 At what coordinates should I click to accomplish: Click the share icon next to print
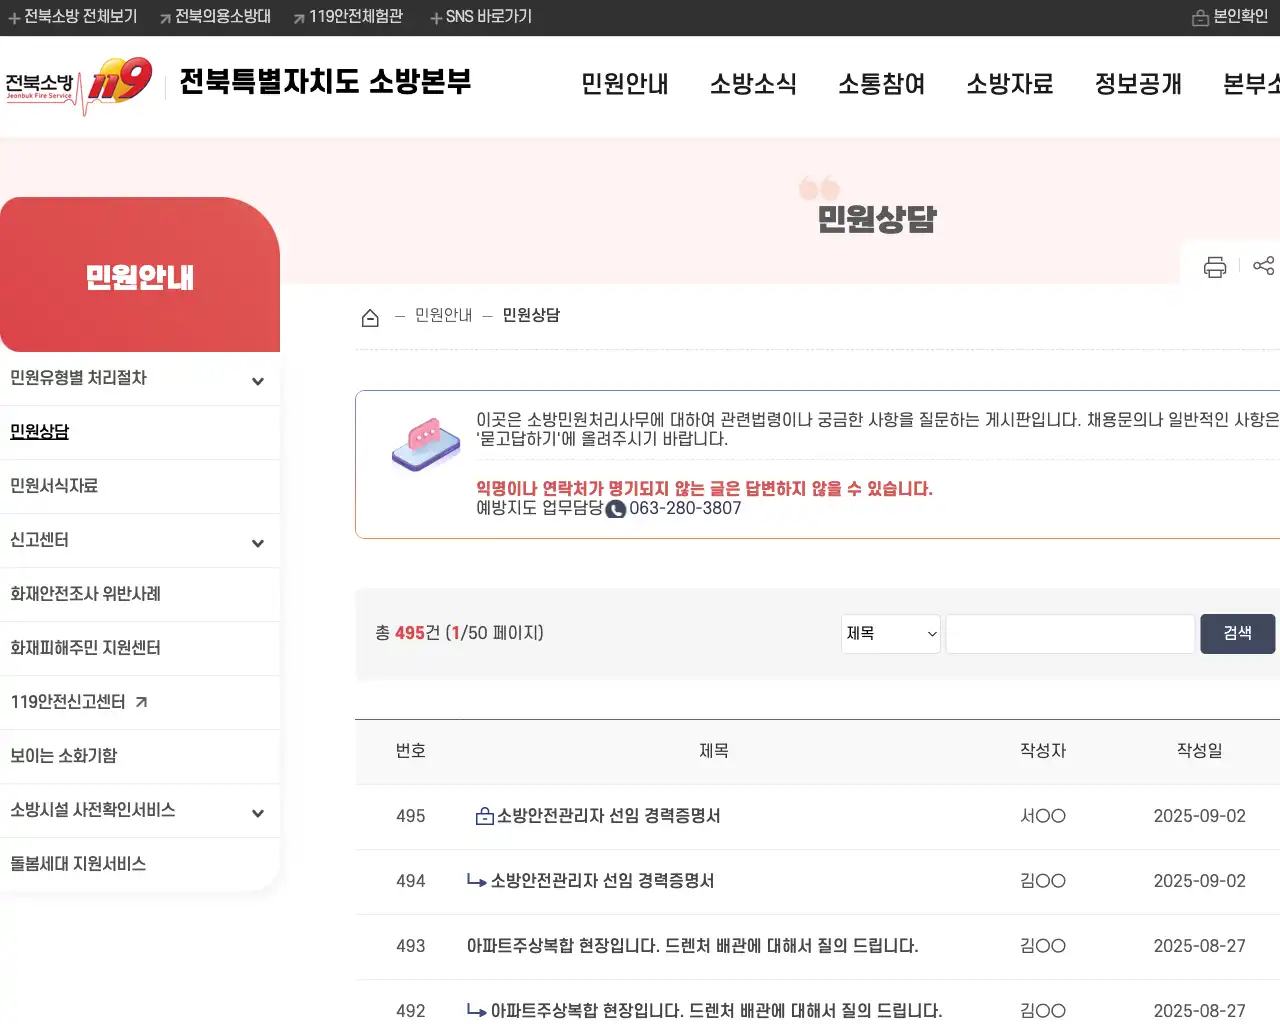[1263, 267]
